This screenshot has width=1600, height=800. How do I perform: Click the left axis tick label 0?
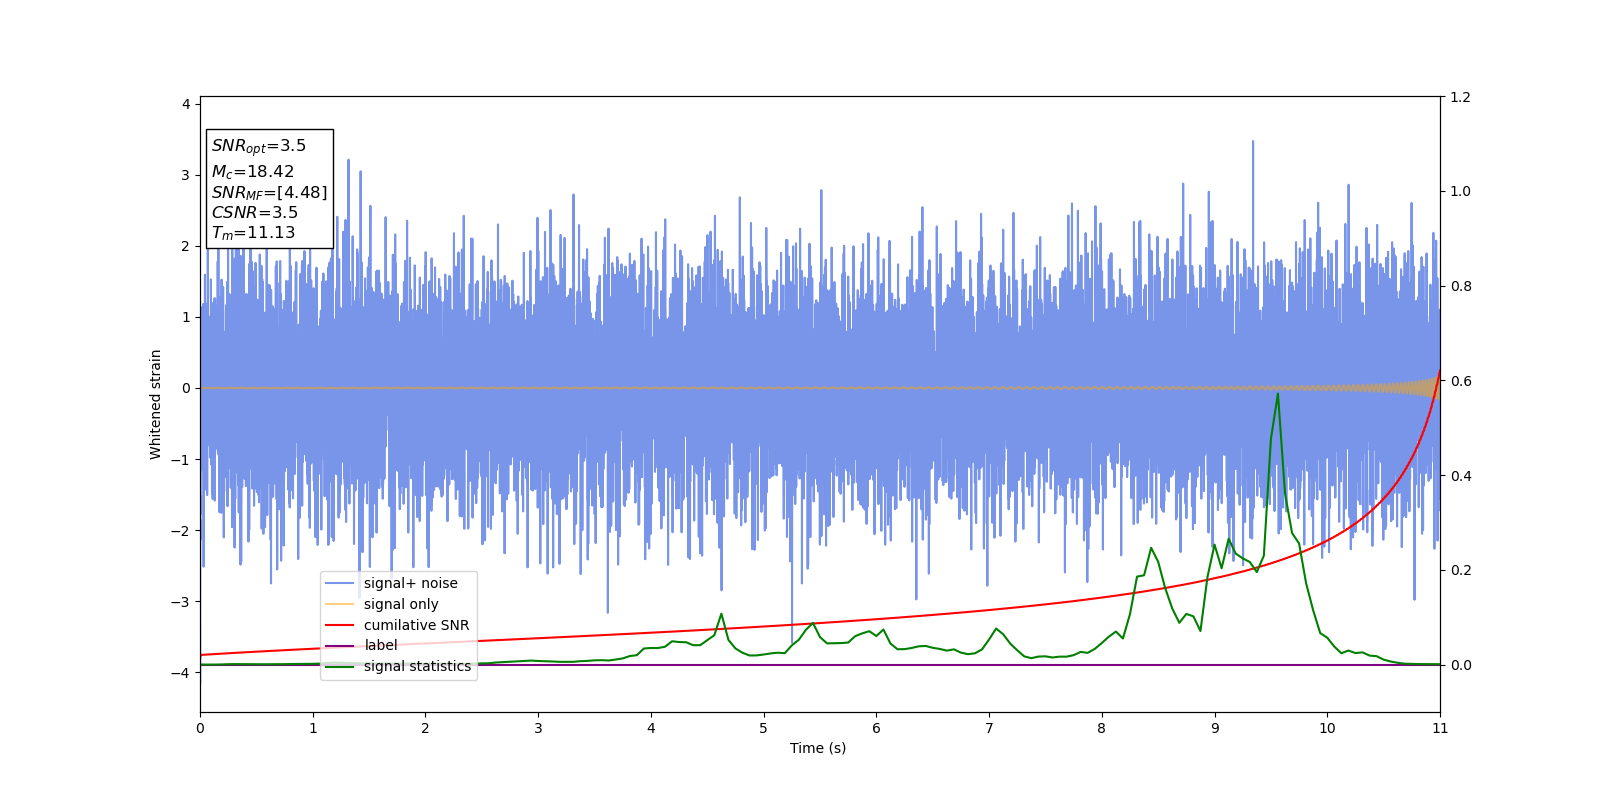coord(186,388)
